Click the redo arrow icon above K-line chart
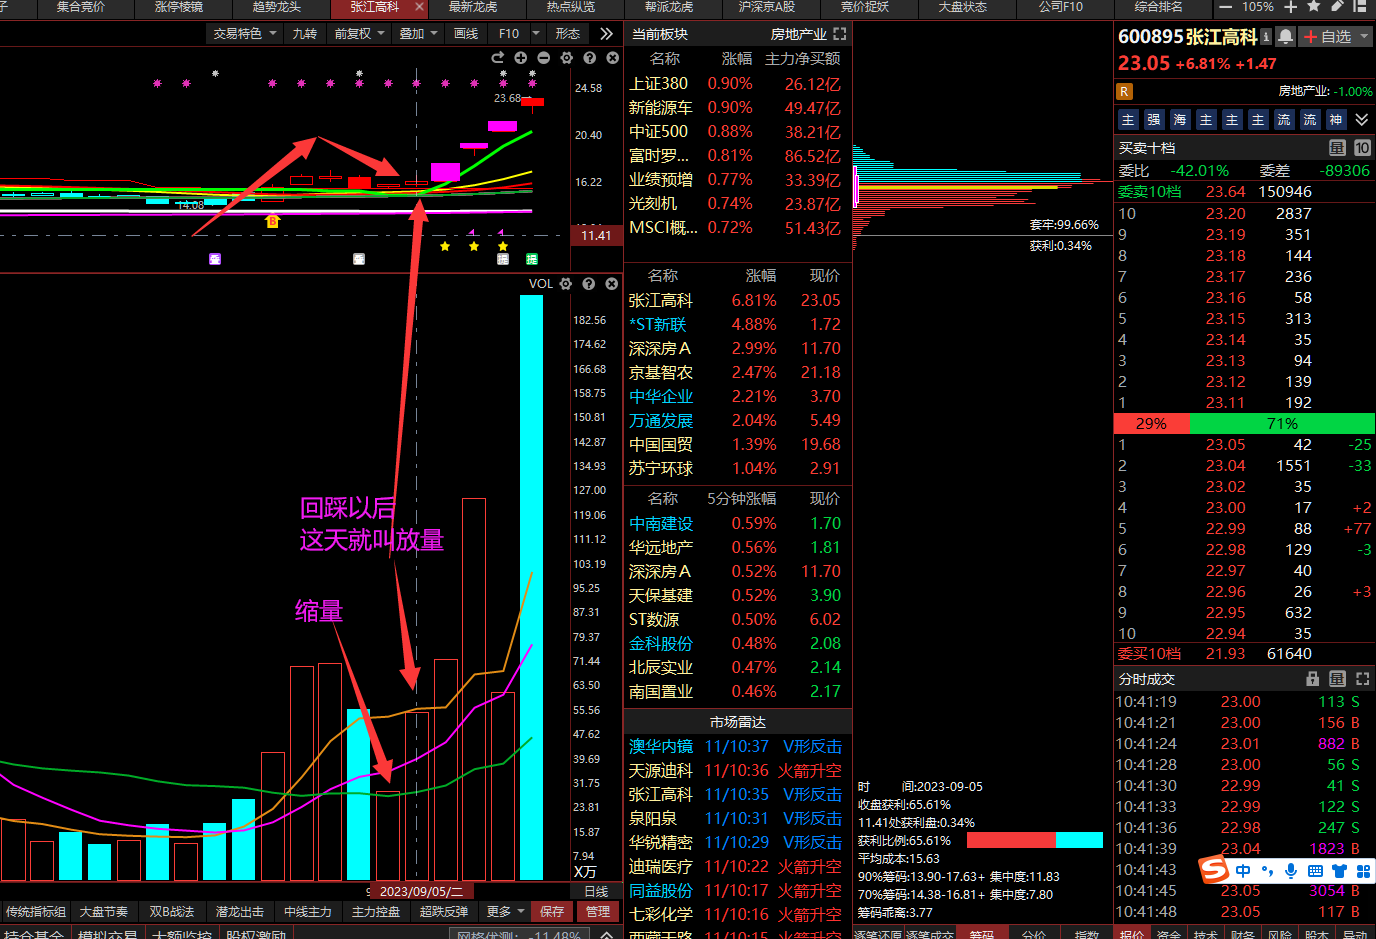Screen dimensions: 1376x939 (x=498, y=58)
